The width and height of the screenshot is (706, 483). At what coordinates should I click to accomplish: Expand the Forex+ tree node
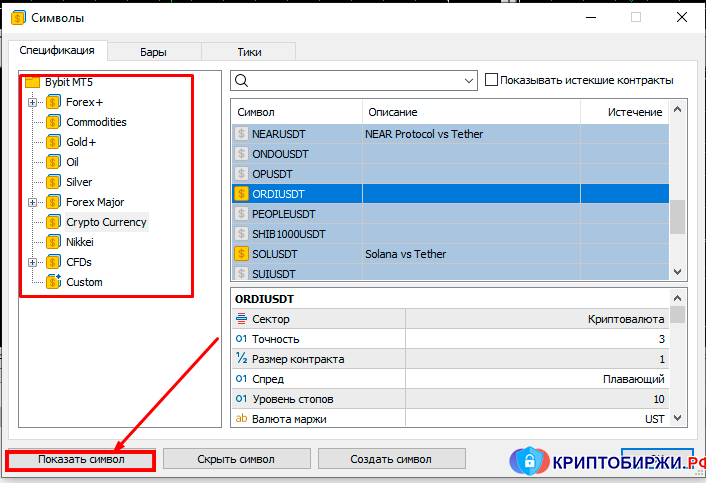click(32, 103)
